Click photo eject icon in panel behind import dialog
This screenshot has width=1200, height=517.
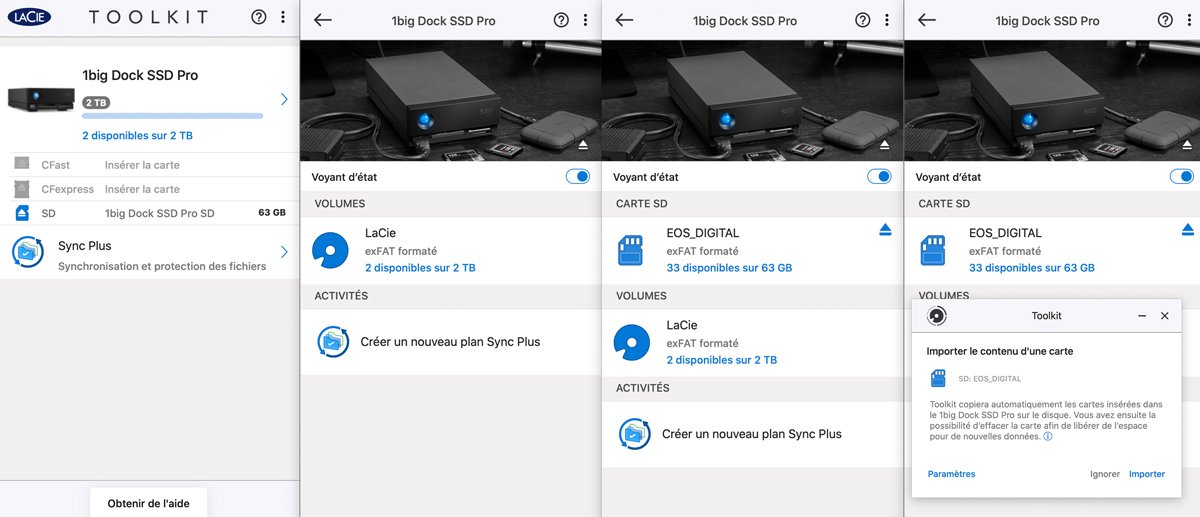pos(1187,145)
